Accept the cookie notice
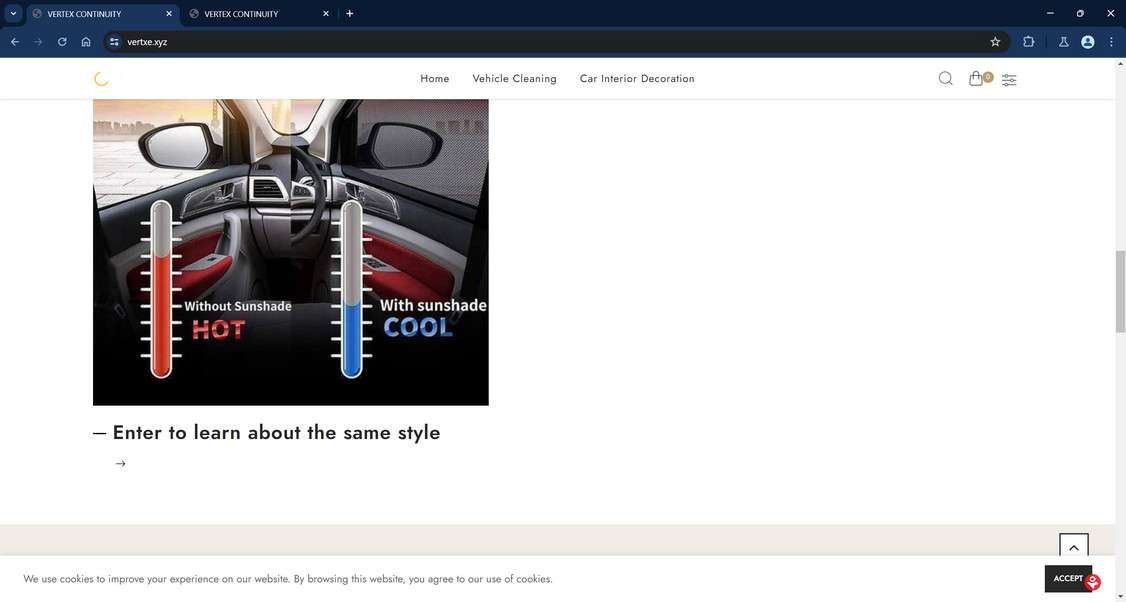Screen dimensions: 1126x602 pos(1068,578)
